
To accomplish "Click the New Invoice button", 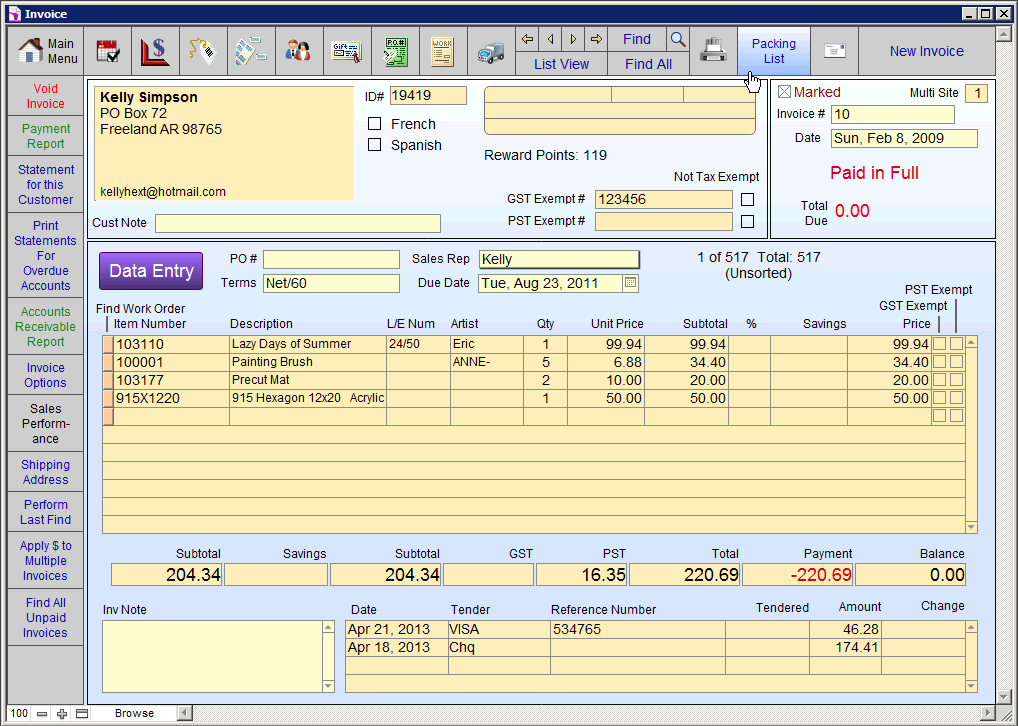I will point(926,51).
